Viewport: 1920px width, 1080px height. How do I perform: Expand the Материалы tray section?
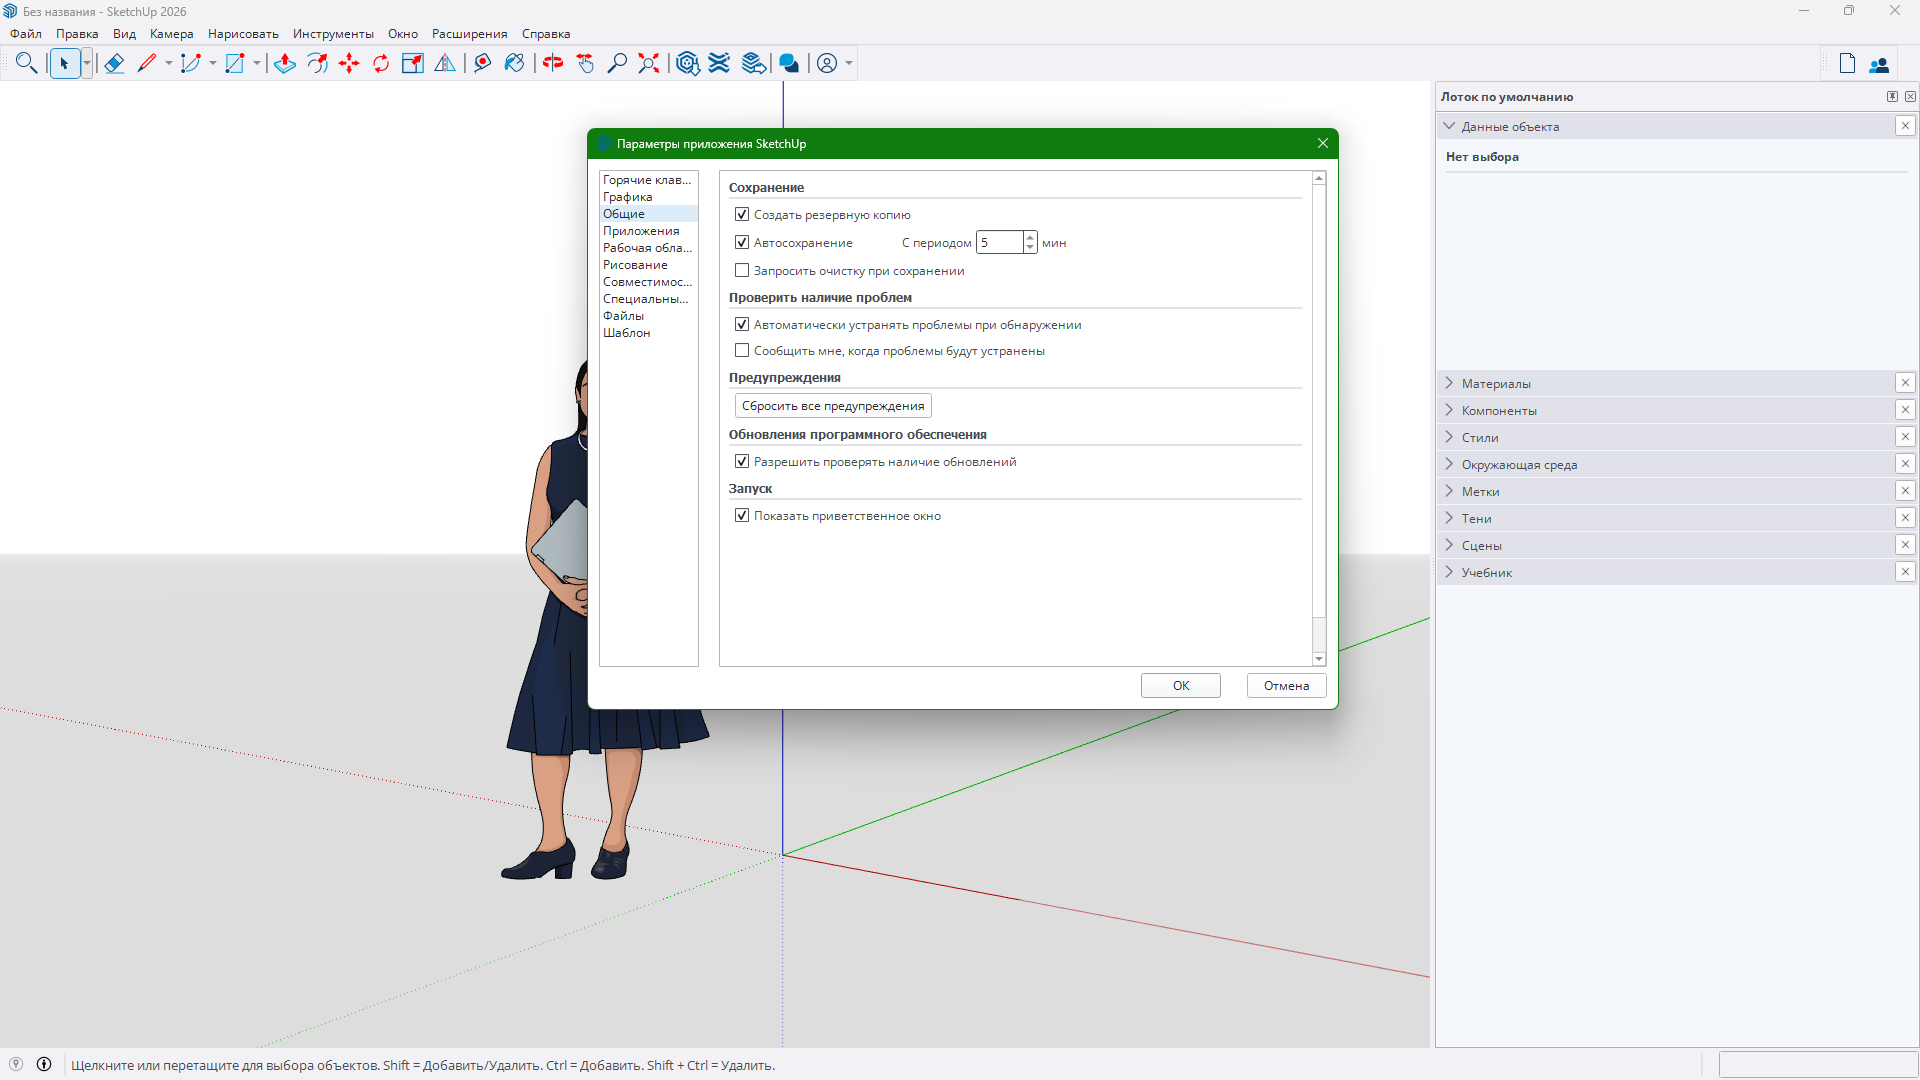point(1449,383)
